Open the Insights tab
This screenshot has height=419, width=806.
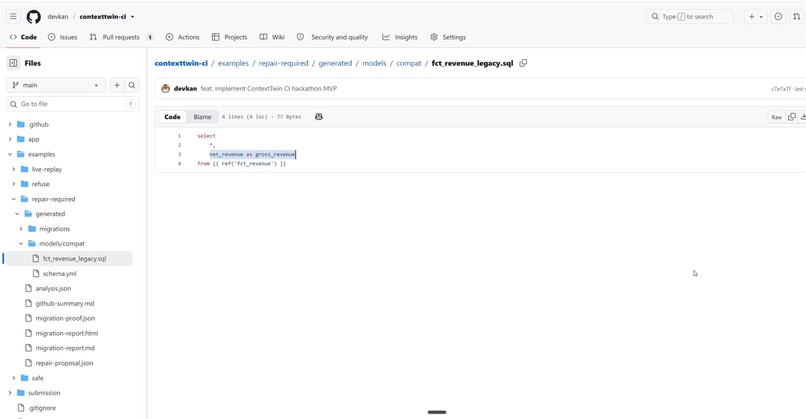coord(400,37)
